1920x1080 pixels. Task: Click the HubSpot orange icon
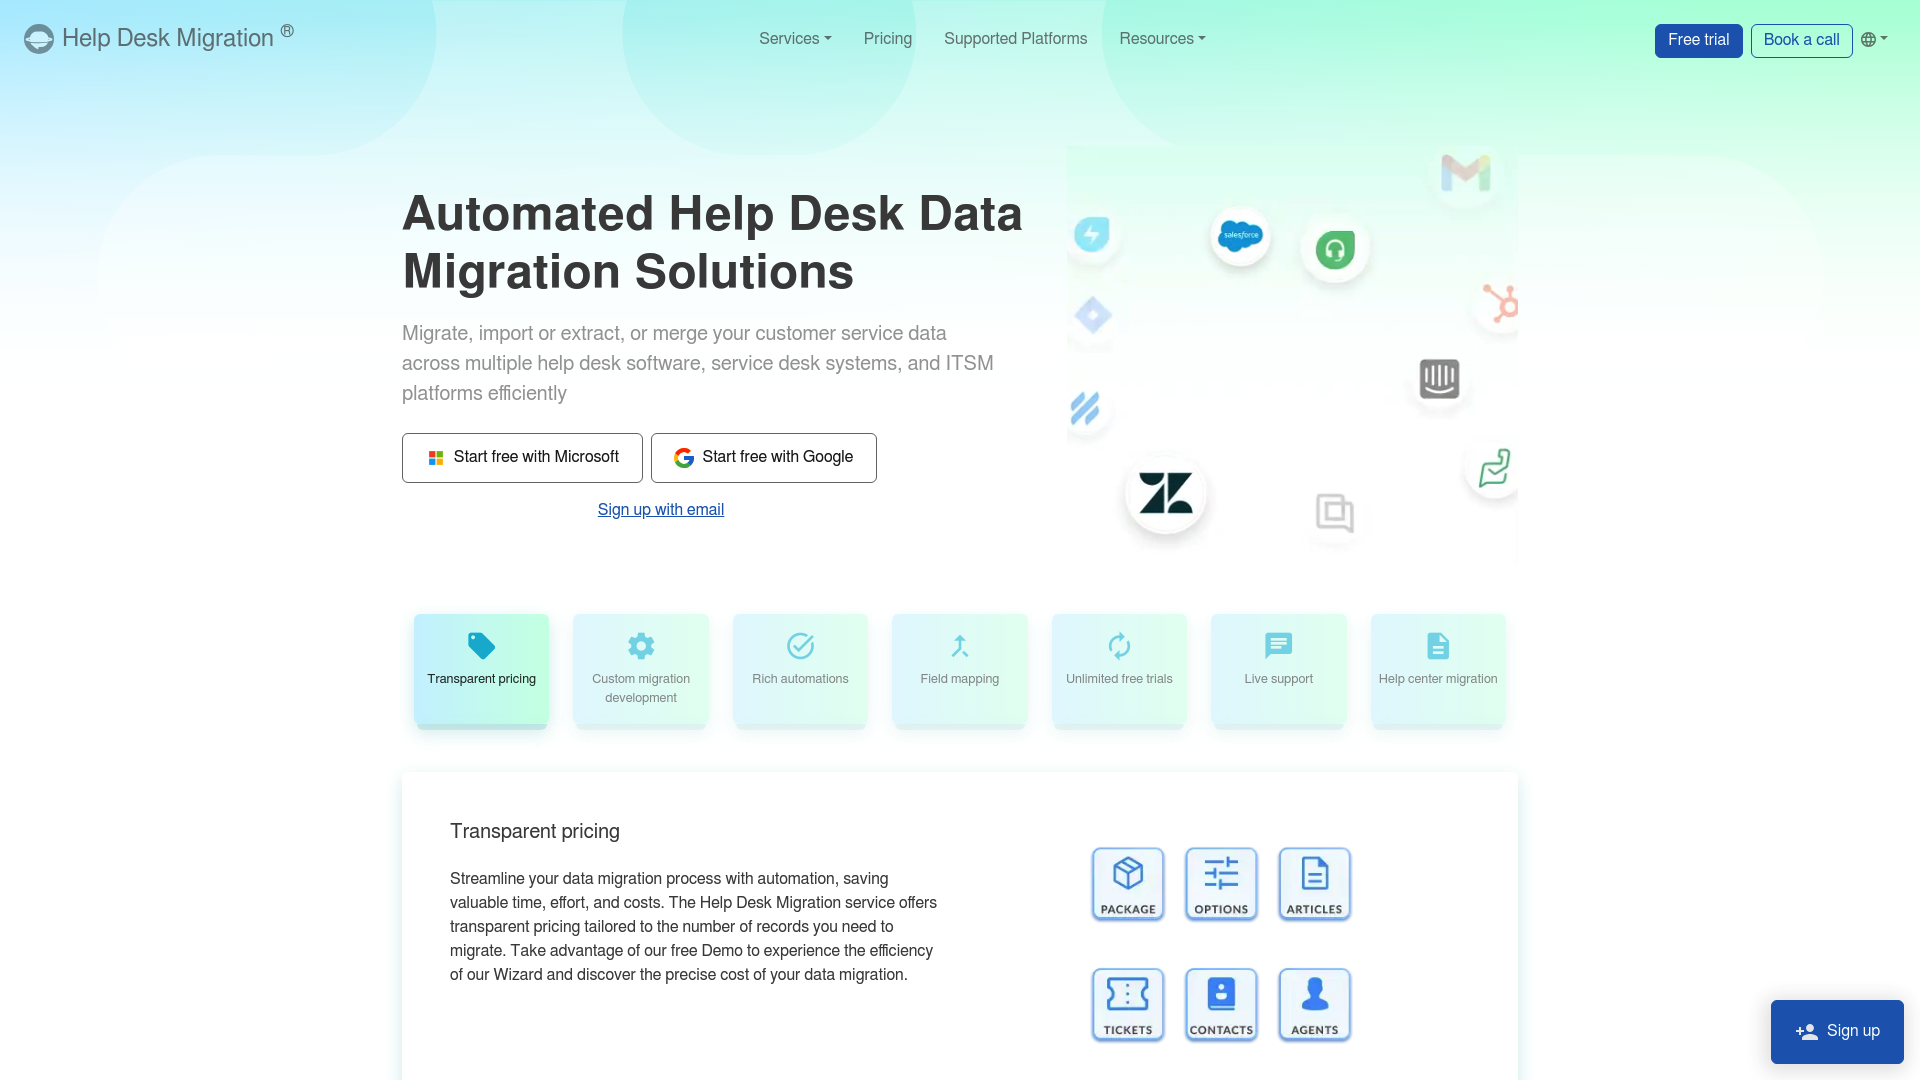(1499, 303)
